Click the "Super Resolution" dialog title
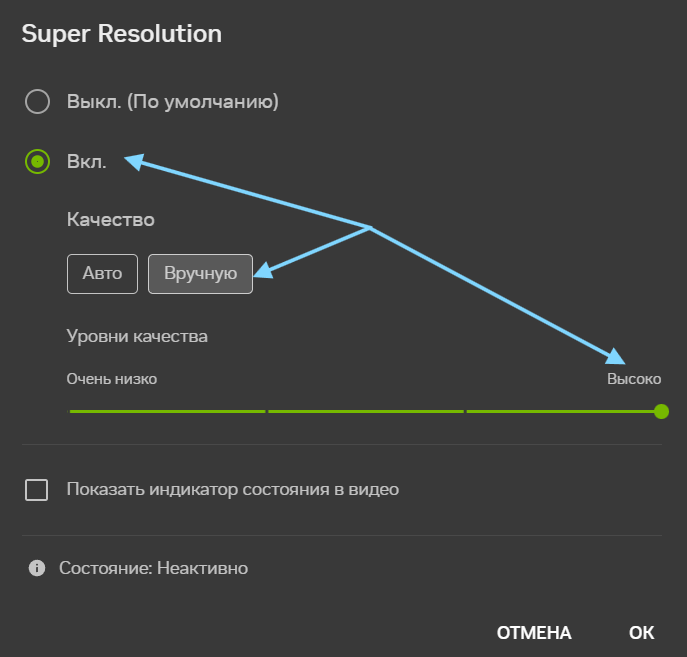Screen dimensions: 687x657 click(121, 34)
